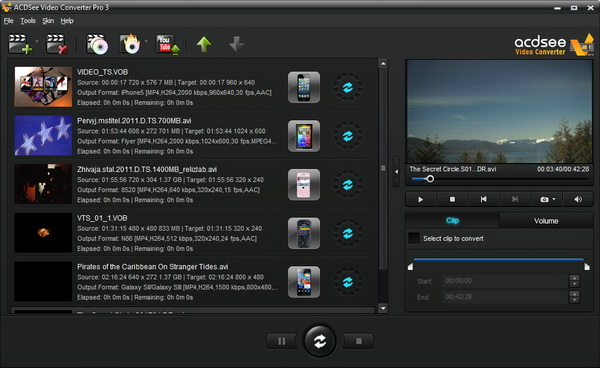The image size is (600, 368).
Task: Collapse preview panel with side arrow
Action: coord(396,172)
